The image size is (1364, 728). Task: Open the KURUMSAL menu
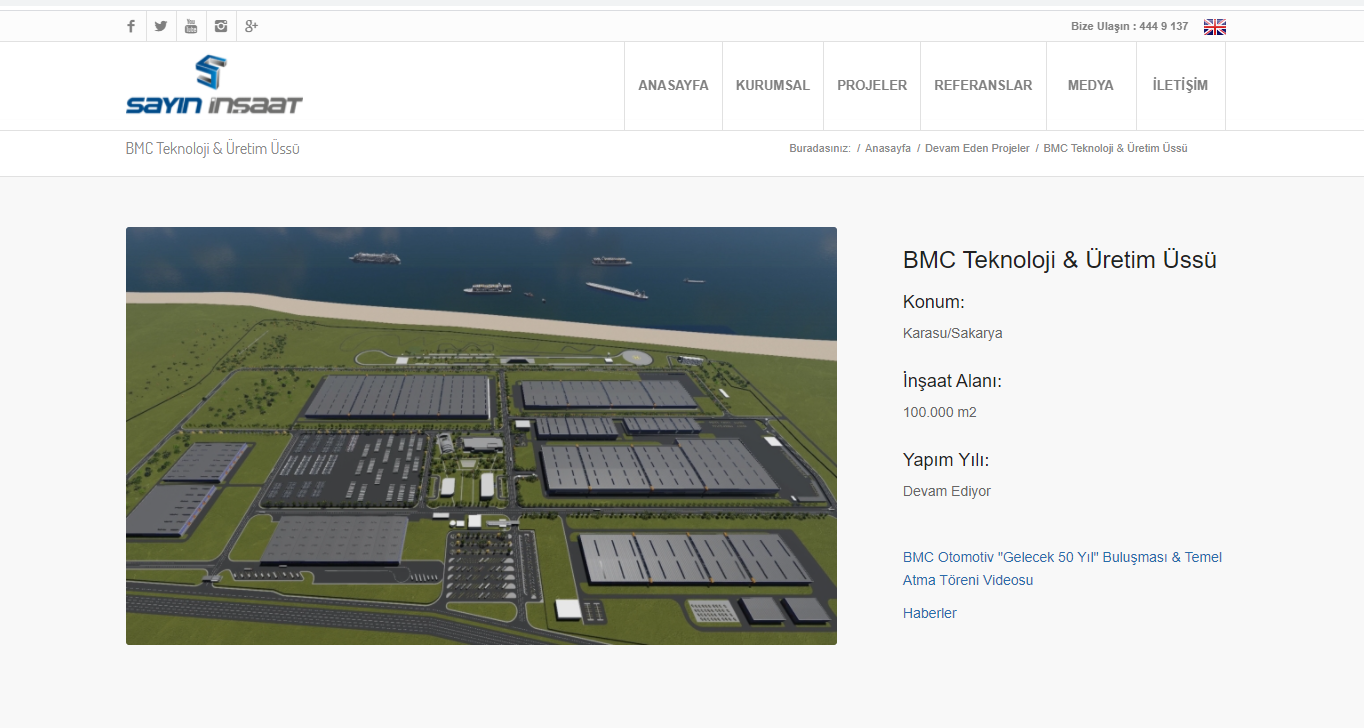(x=772, y=86)
